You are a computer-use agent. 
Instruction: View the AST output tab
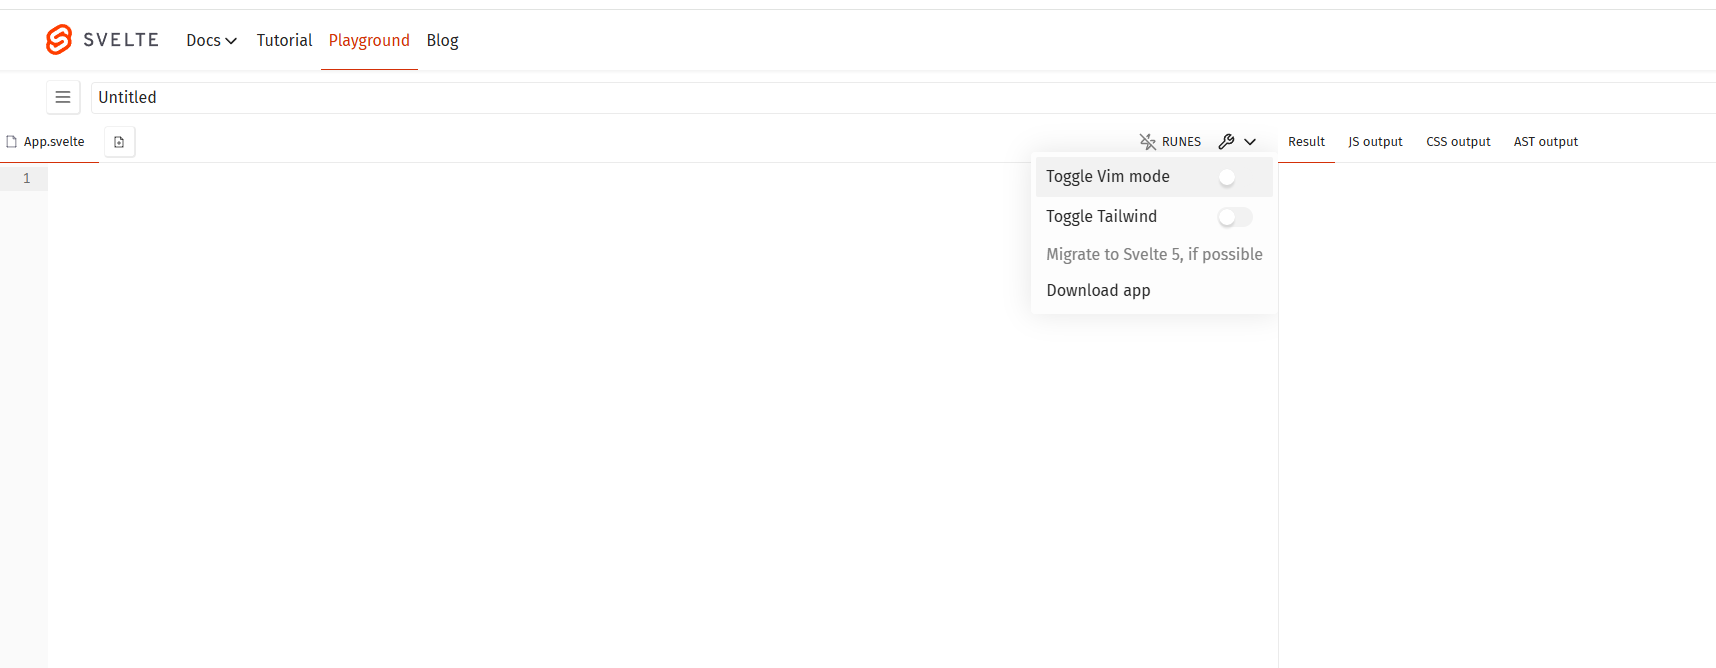tap(1545, 142)
